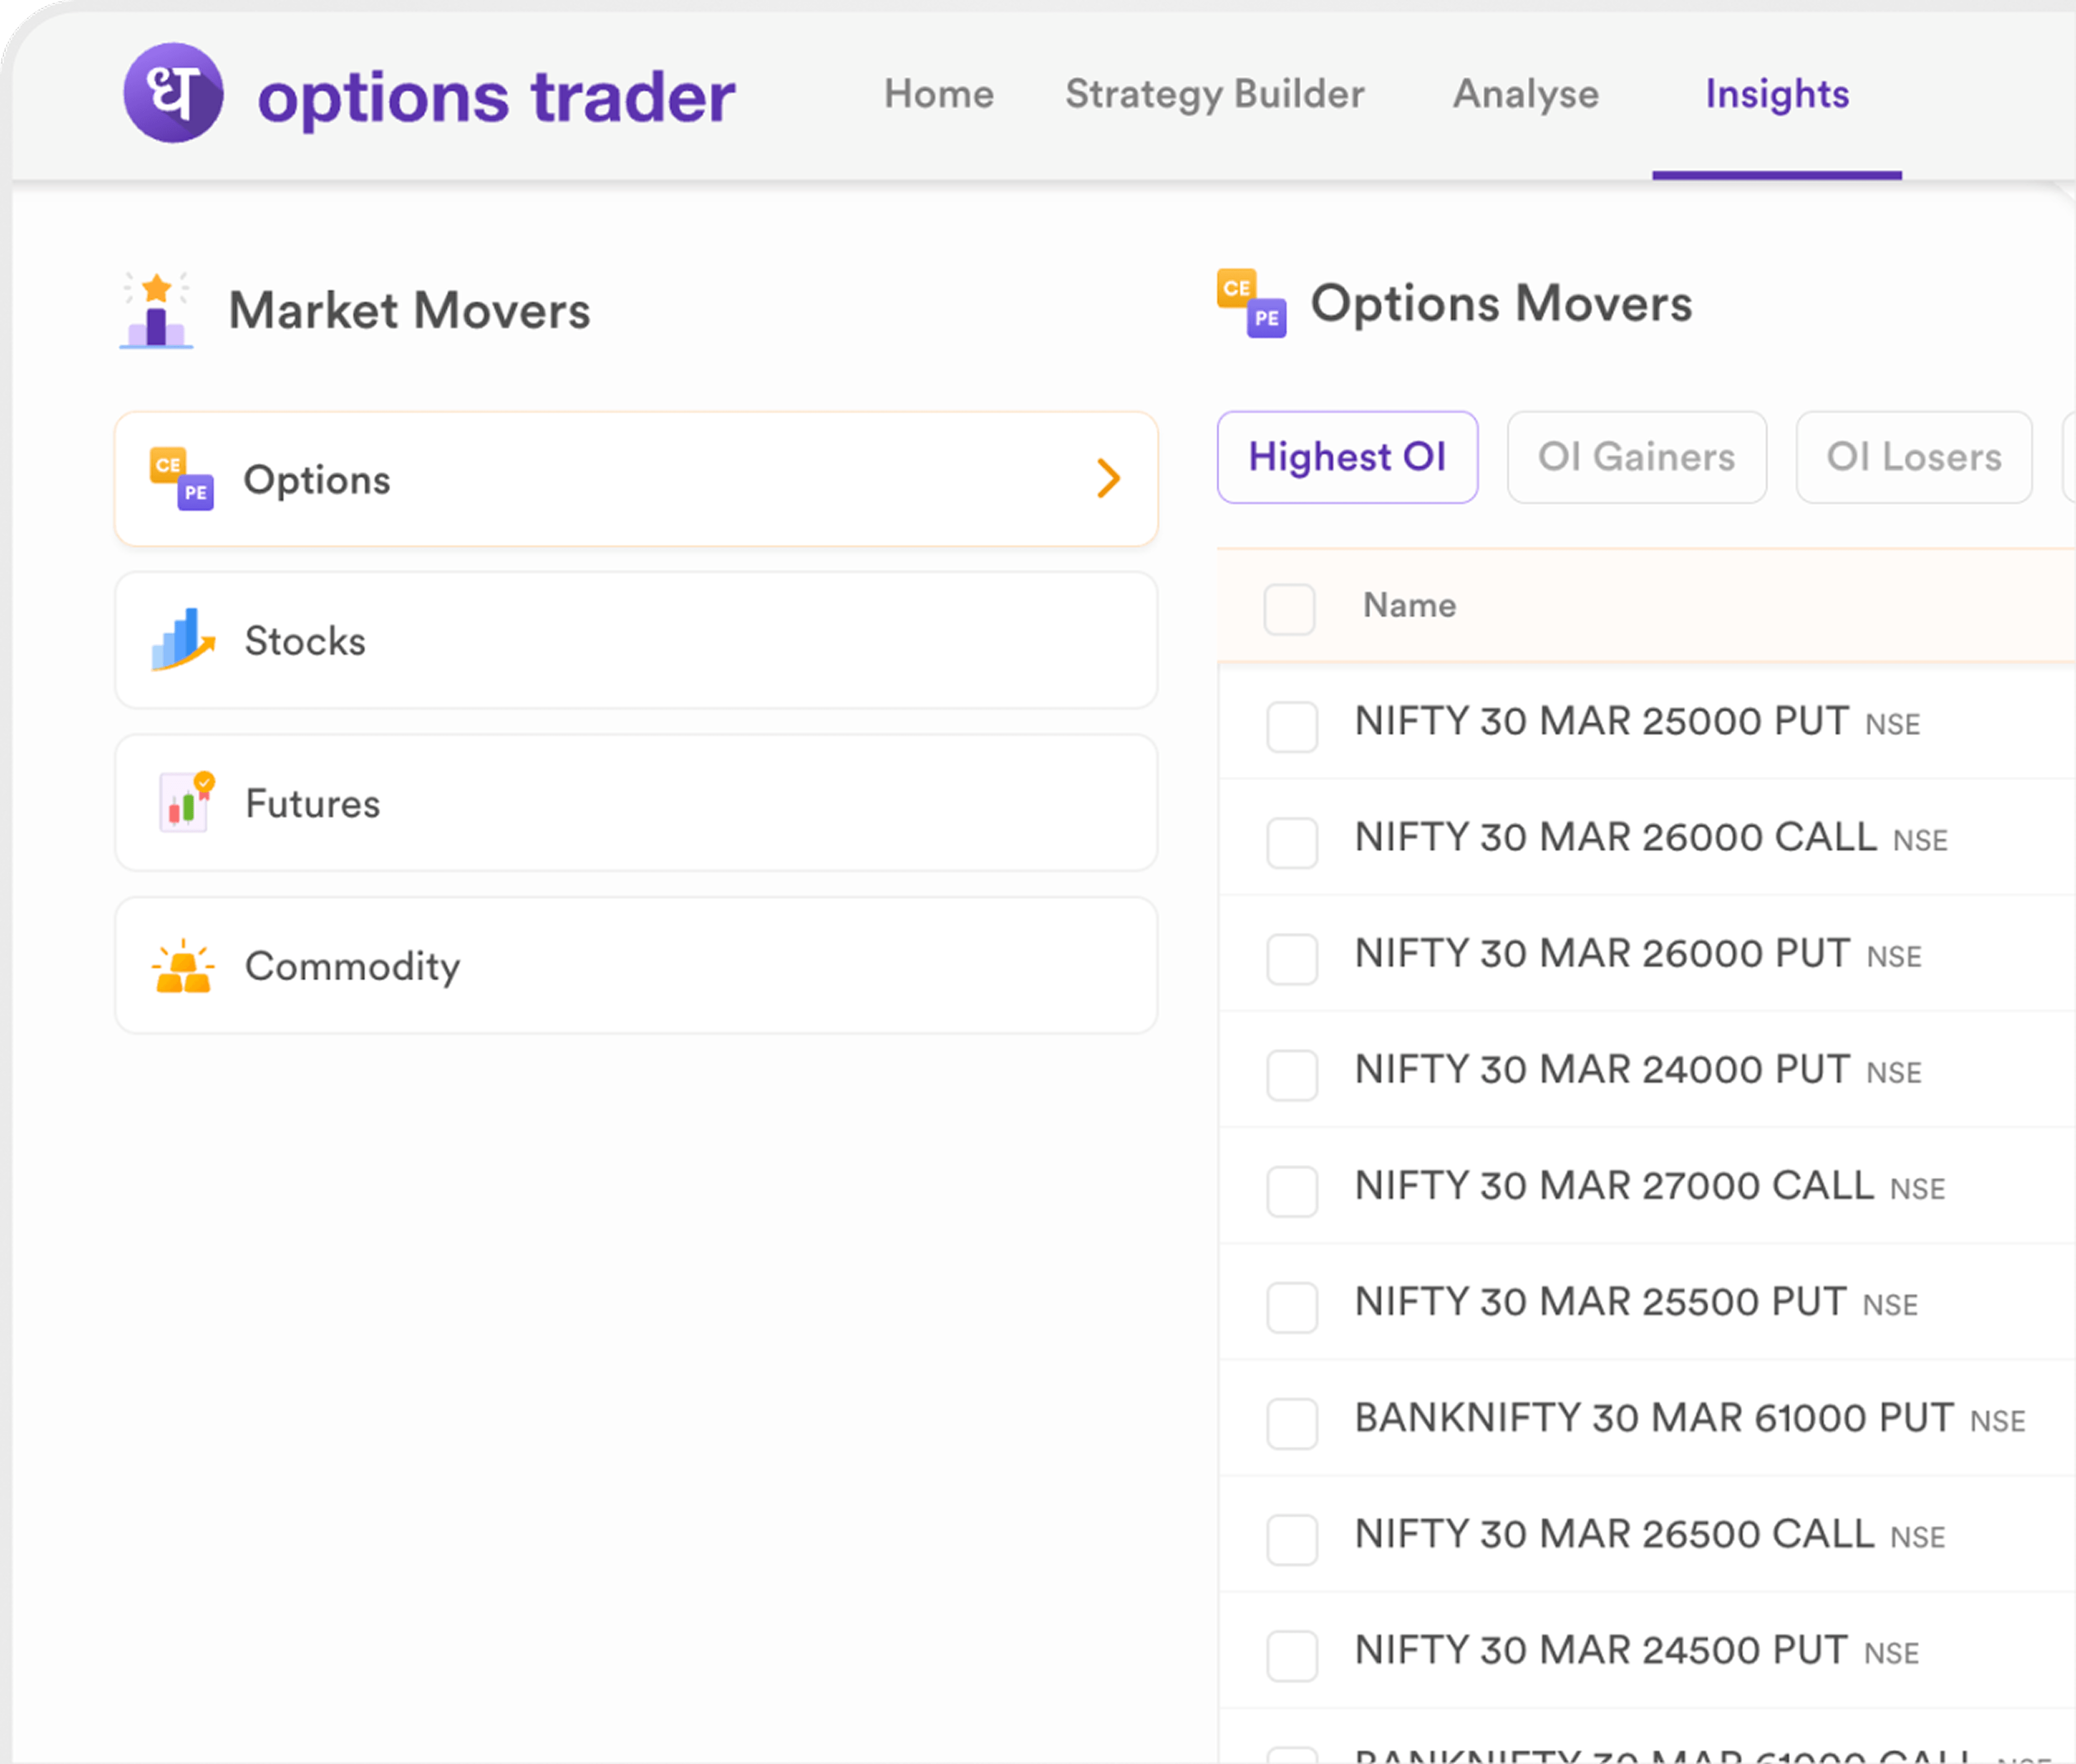The image size is (2076, 1764).
Task: Open the Insights tab
Action: (1776, 94)
